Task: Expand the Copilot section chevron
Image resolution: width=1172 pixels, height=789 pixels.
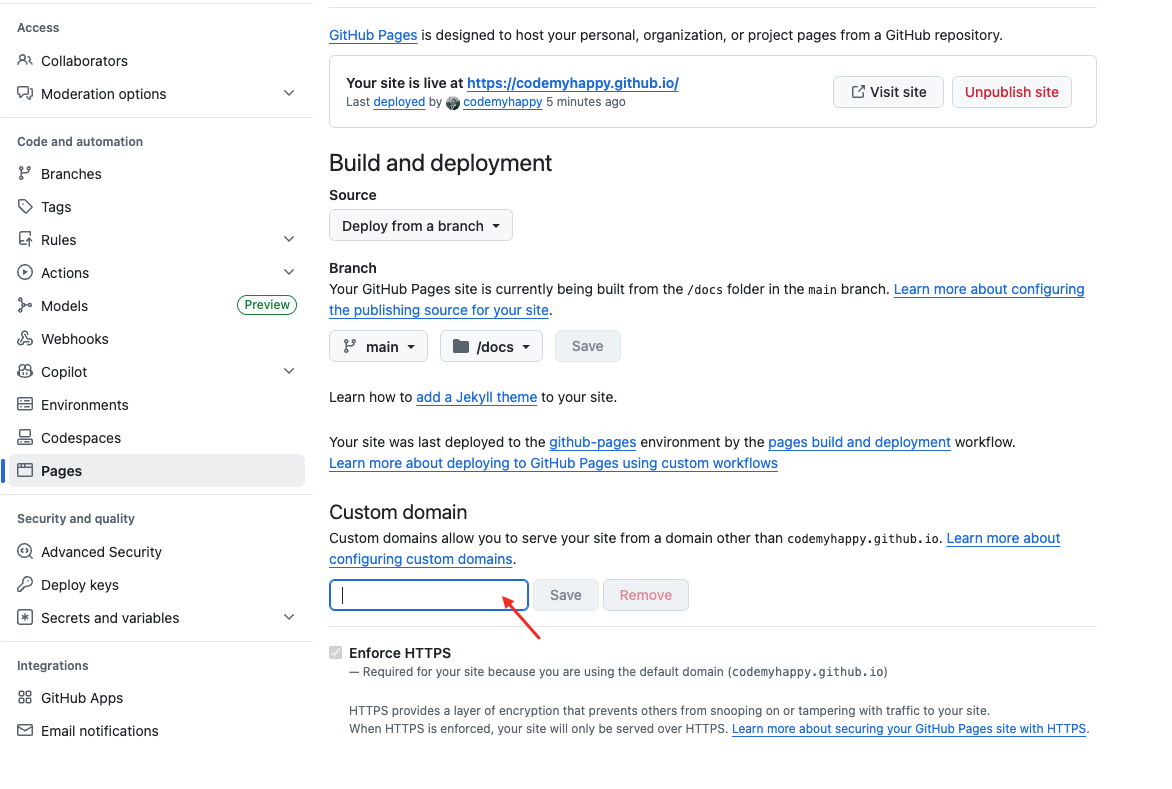Action: [x=289, y=371]
